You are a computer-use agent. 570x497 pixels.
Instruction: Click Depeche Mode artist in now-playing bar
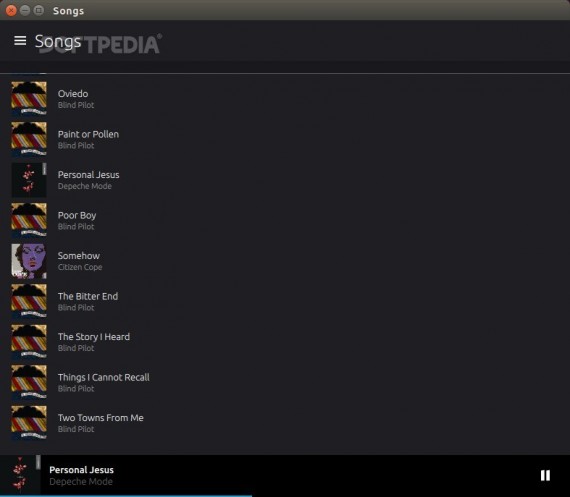coord(81,482)
